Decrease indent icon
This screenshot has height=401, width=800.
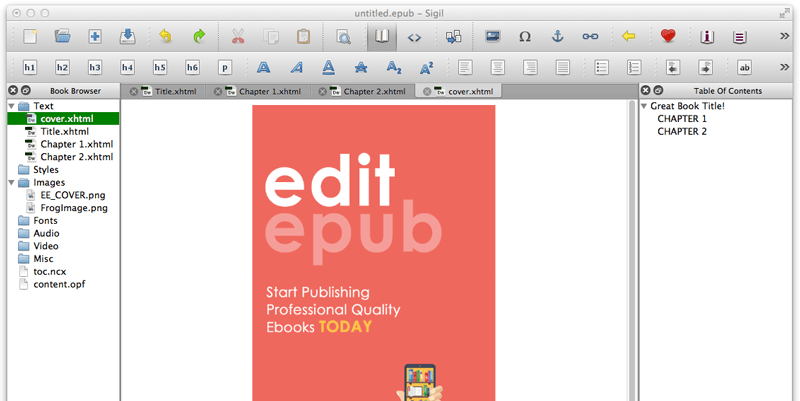673,67
